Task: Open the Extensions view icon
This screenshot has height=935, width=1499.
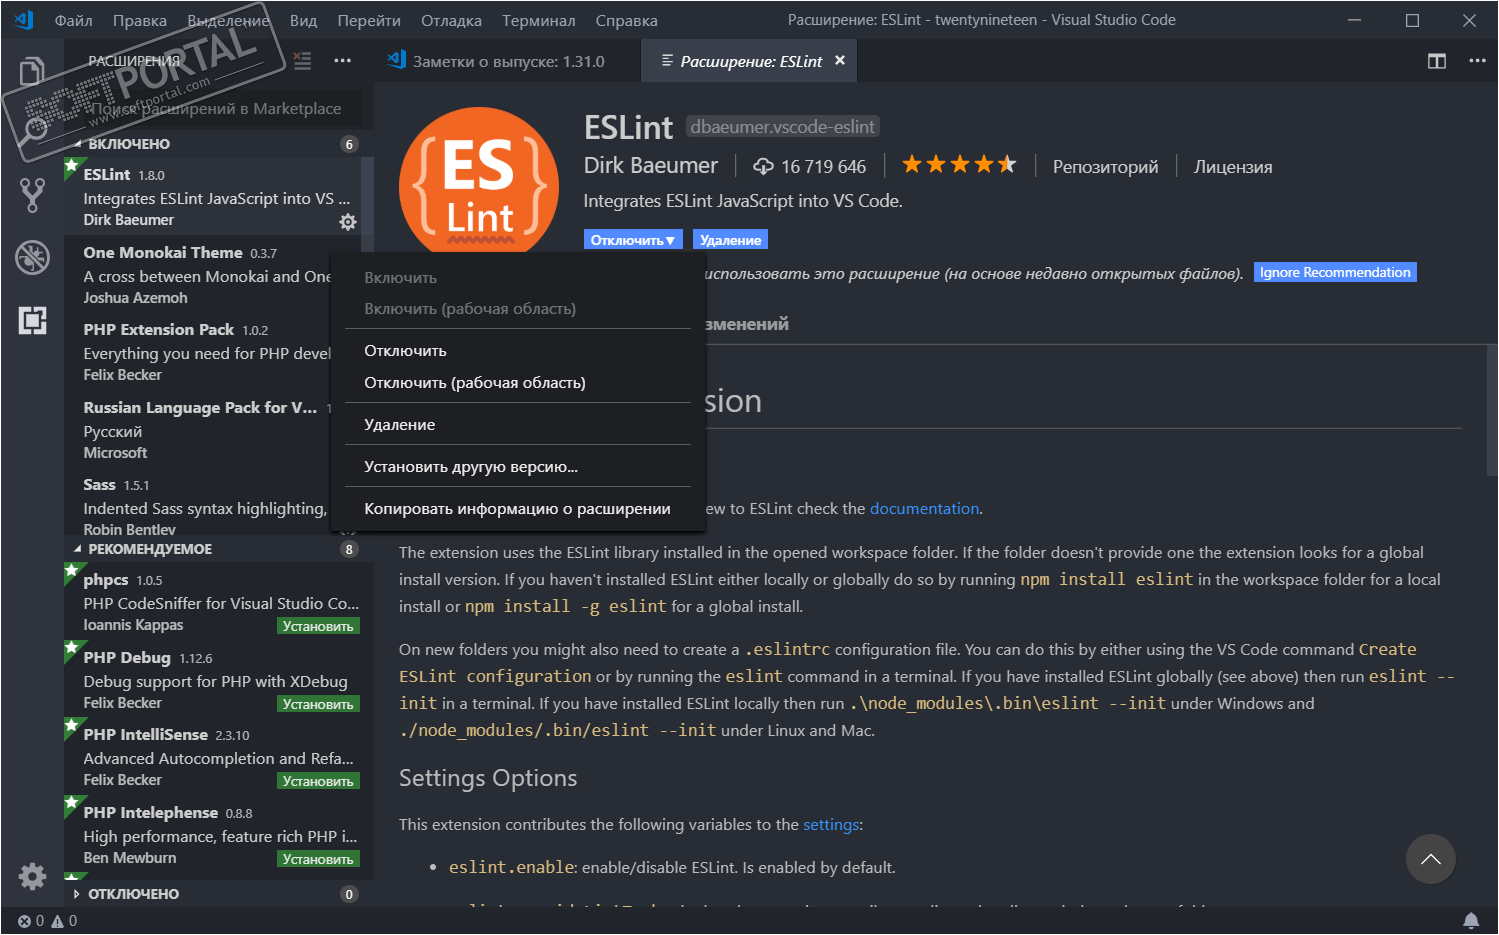Action: click(32, 320)
